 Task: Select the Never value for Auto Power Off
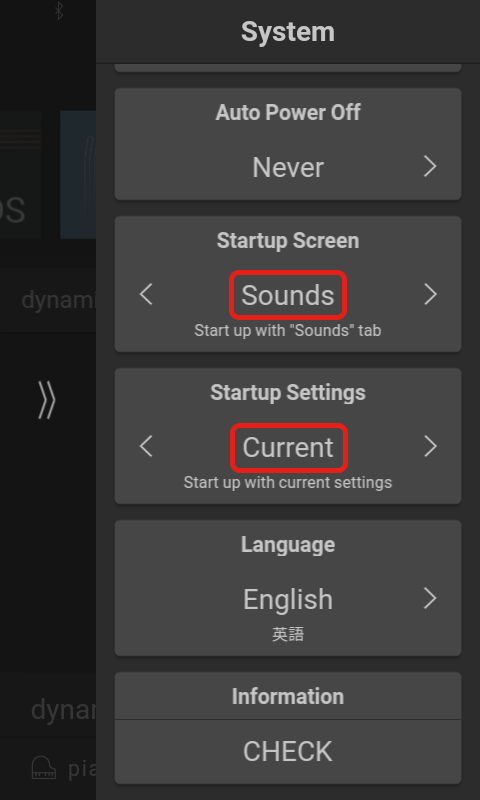[288, 167]
